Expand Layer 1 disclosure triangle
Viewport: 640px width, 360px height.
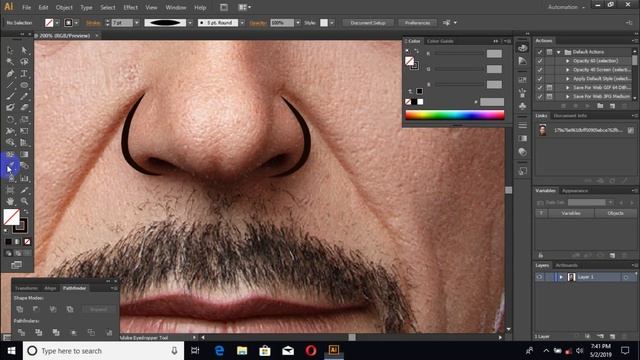pos(561,277)
